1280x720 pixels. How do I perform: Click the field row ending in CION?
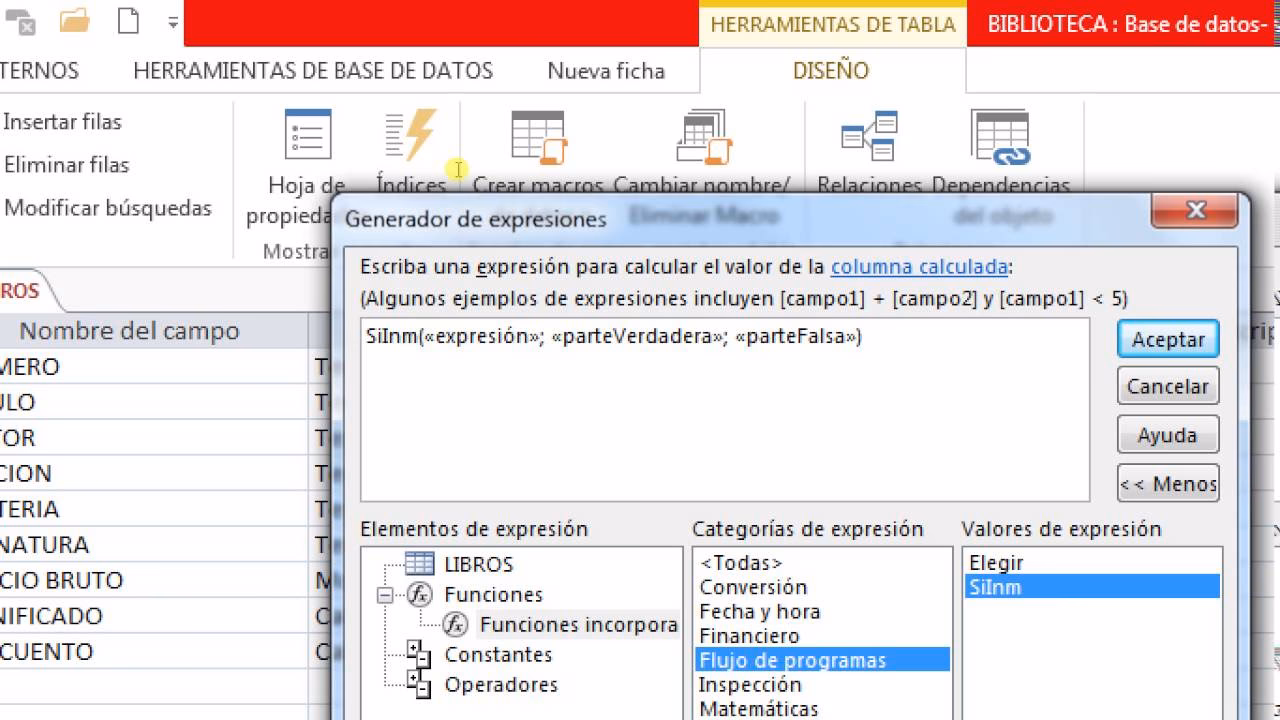tap(154, 473)
